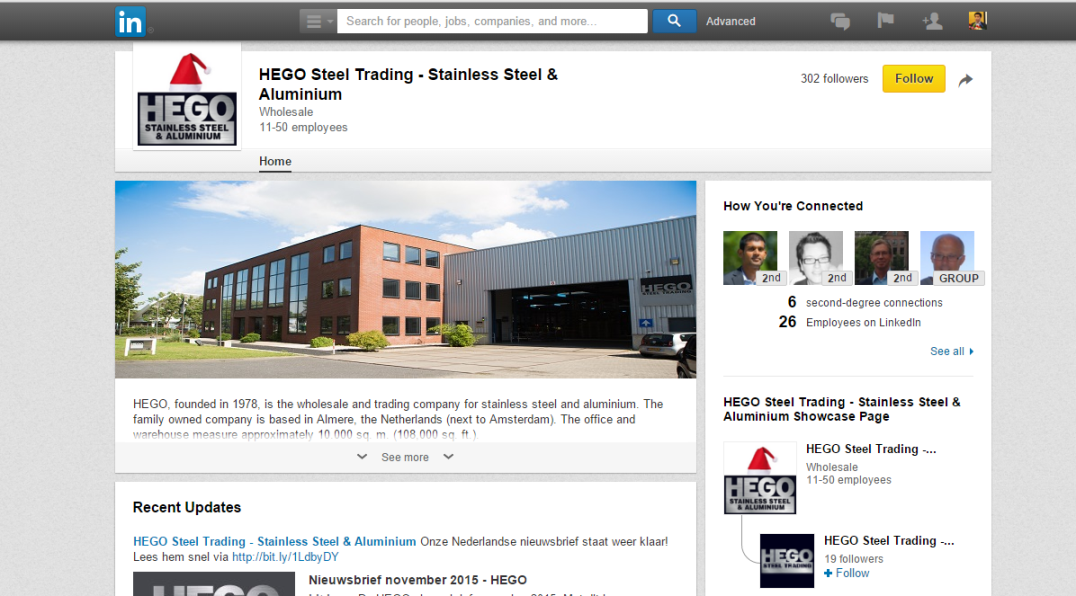The image size is (1076, 596).
Task: View 26 Employees on LinkedIn
Action: pyautogui.click(x=850, y=322)
